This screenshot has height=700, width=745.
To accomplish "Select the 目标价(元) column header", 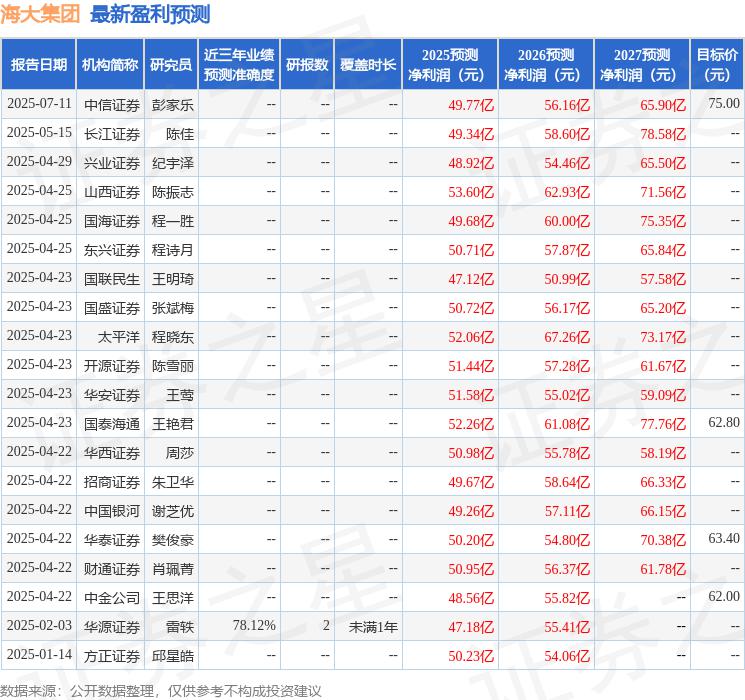I will (x=717, y=65).
